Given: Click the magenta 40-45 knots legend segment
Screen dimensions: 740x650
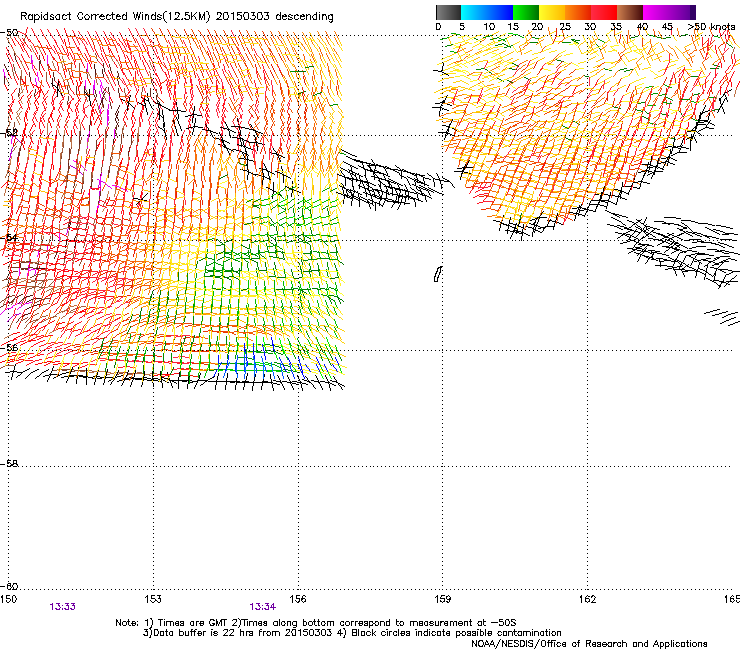Looking at the screenshot, I should pos(656,12).
